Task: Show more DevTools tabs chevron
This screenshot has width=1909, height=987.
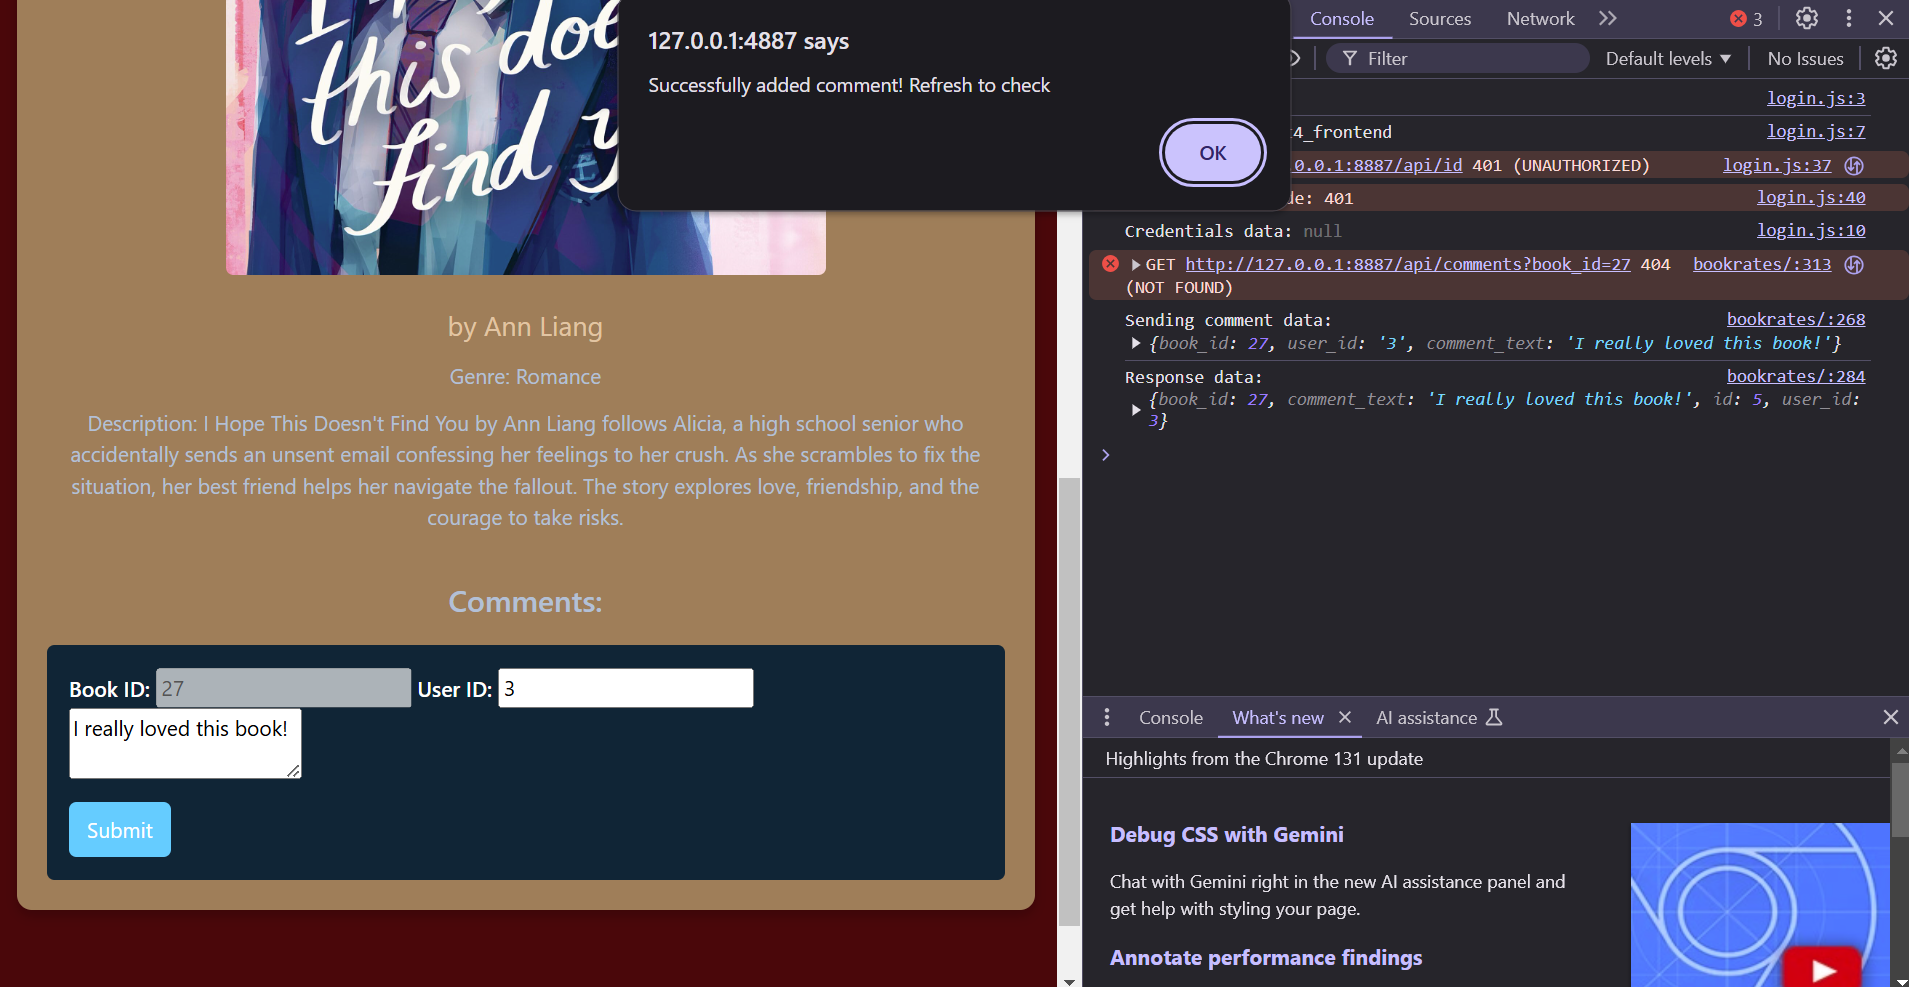Action: [x=1607, y=19]
